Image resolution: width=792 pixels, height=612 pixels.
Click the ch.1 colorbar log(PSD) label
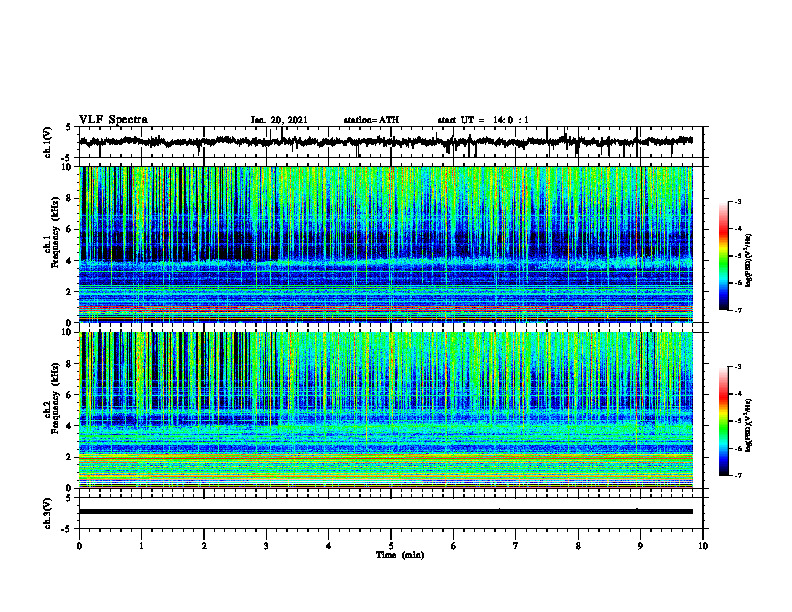pos(749,260)
